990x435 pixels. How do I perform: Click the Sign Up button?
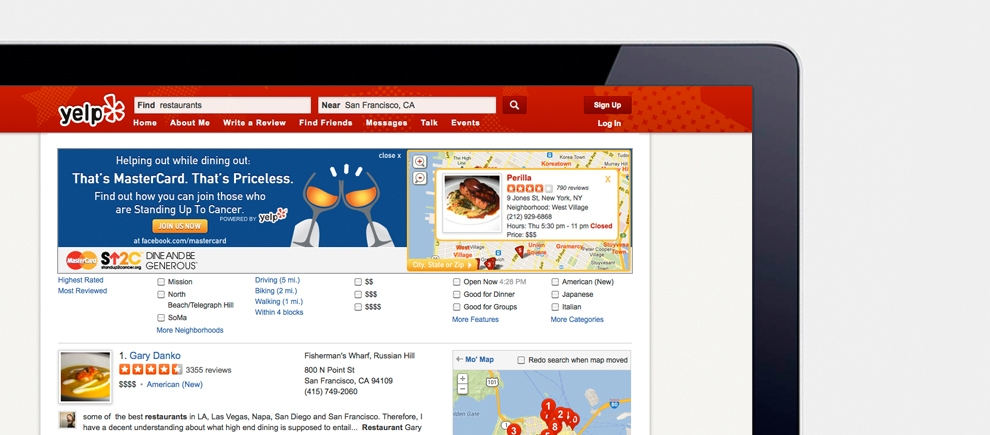click(607, 105)
